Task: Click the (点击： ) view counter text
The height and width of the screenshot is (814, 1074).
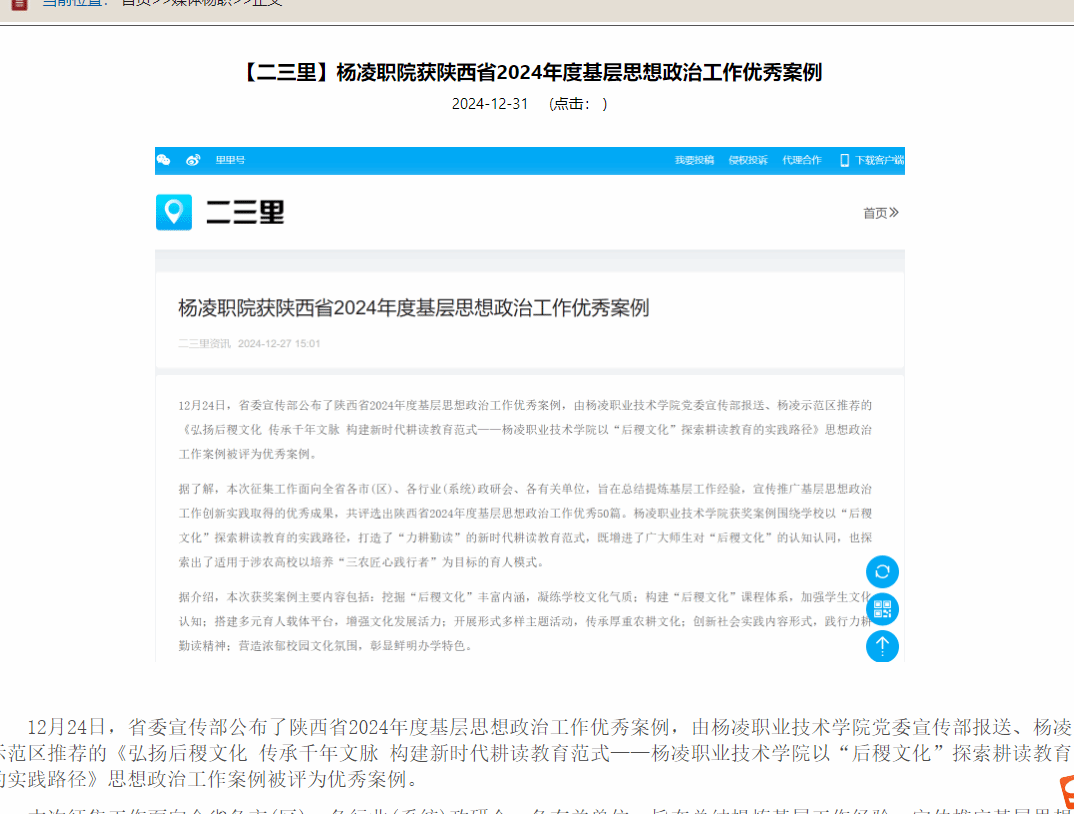Action: click(x=578, y=104)
